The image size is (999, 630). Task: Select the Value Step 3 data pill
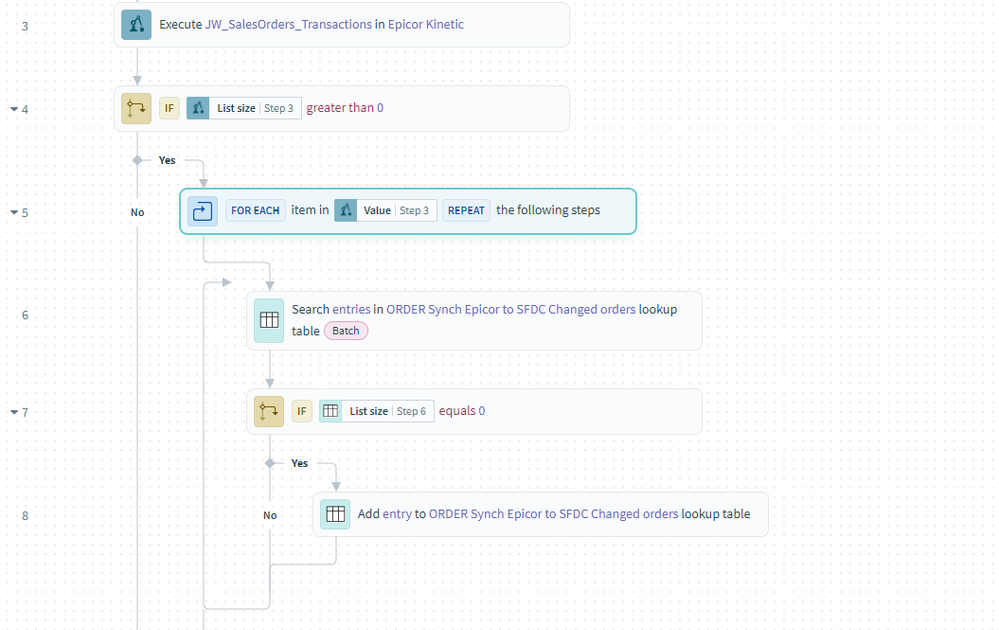(385, 211)
